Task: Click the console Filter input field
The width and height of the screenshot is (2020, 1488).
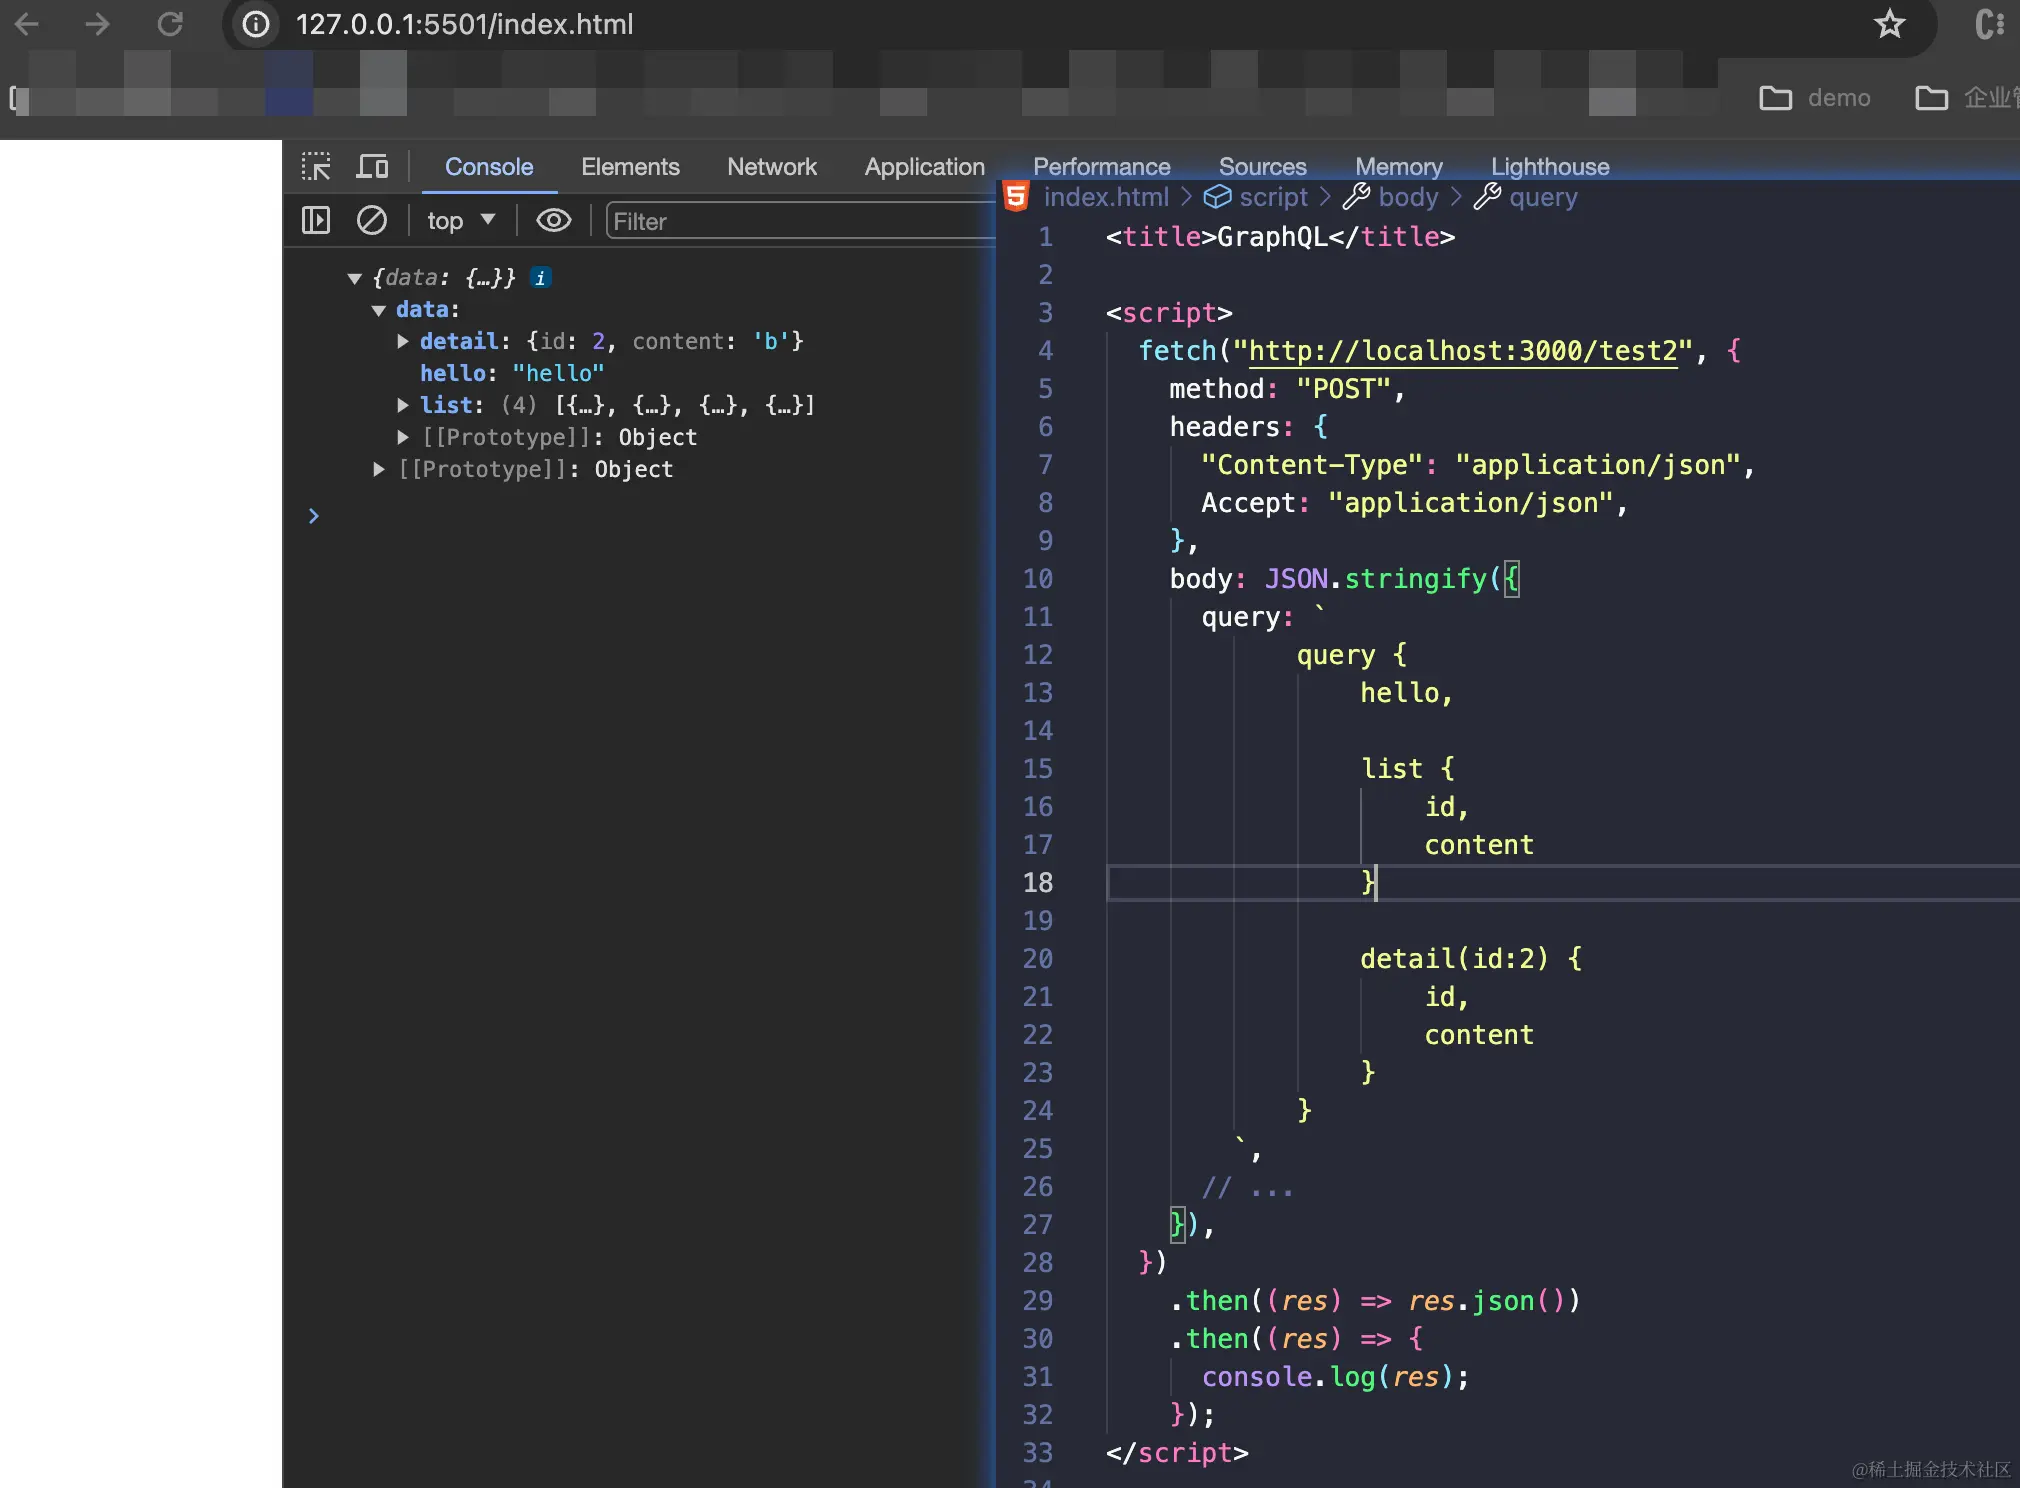Action: (801, 221)
